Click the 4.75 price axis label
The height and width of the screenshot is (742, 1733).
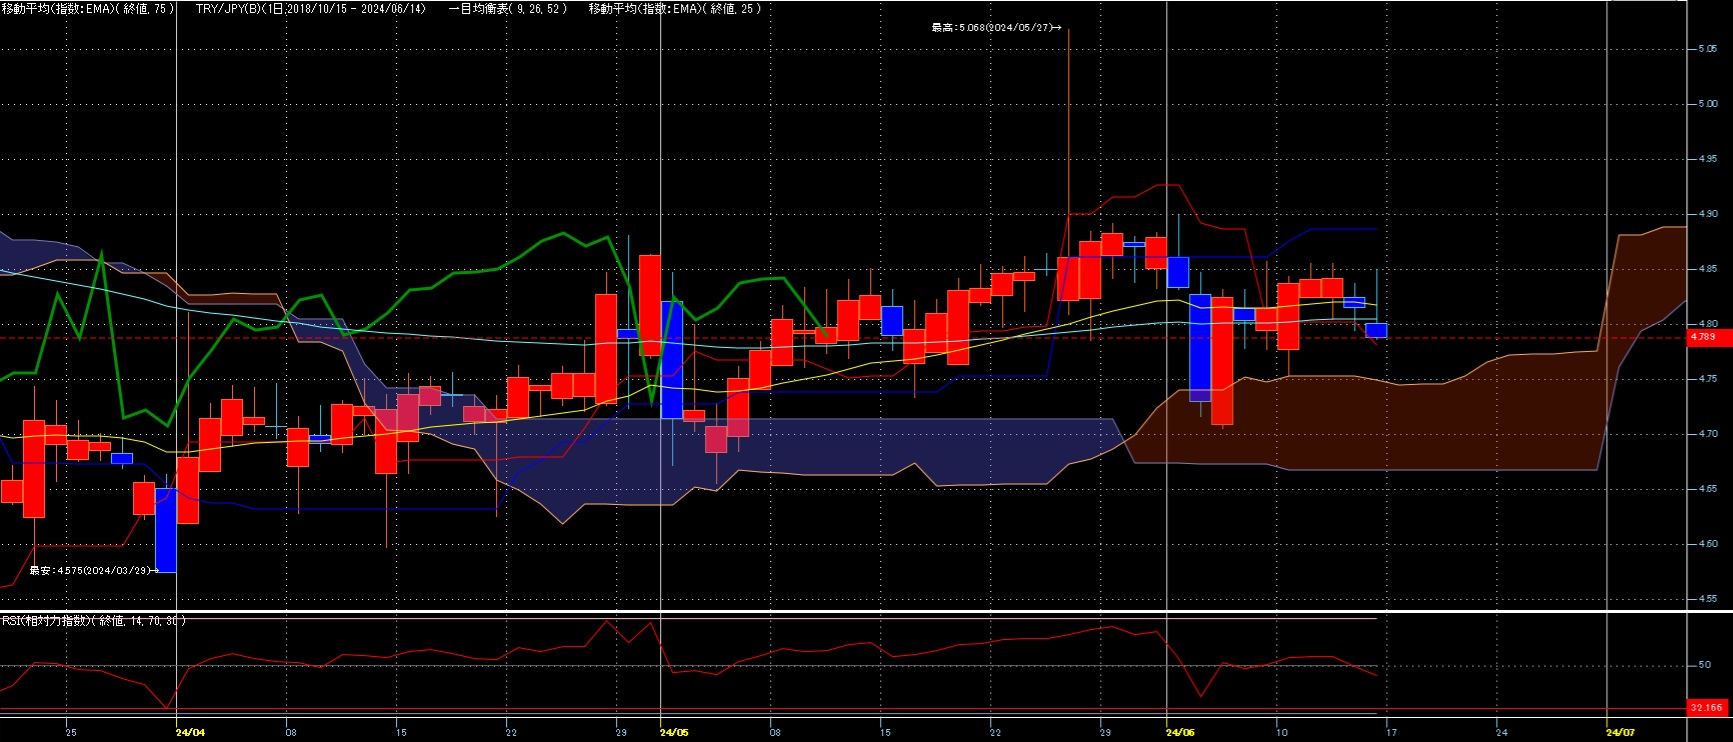(x=1707, y=379)
